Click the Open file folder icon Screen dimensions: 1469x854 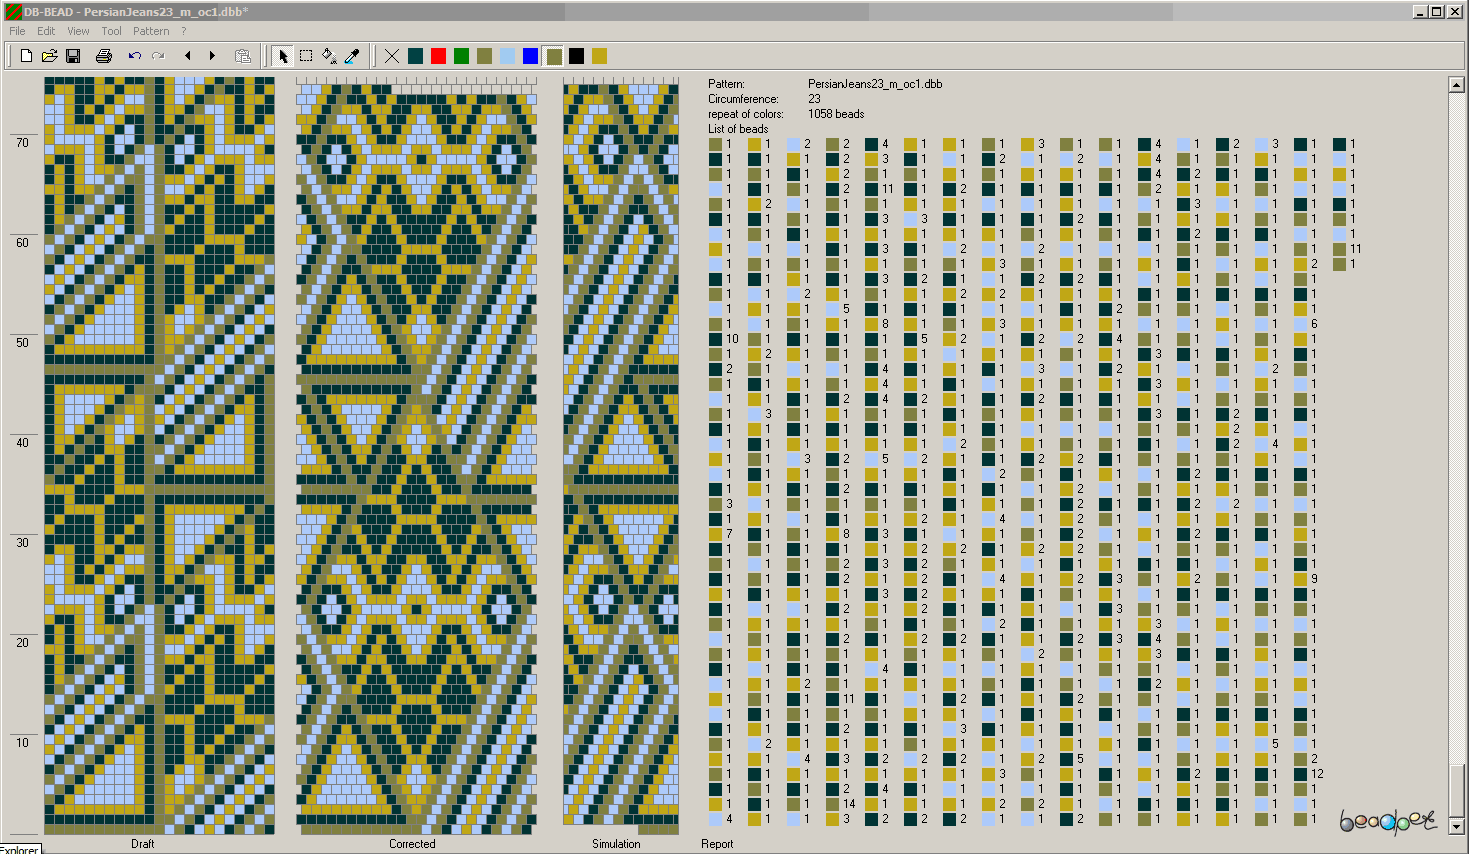tap(49, 56)
